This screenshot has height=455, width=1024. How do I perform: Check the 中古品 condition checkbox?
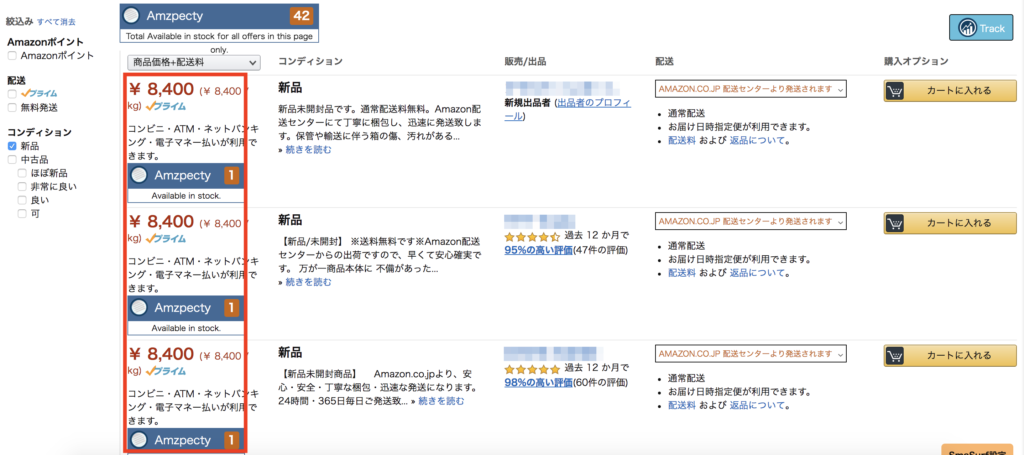[12, 159]
